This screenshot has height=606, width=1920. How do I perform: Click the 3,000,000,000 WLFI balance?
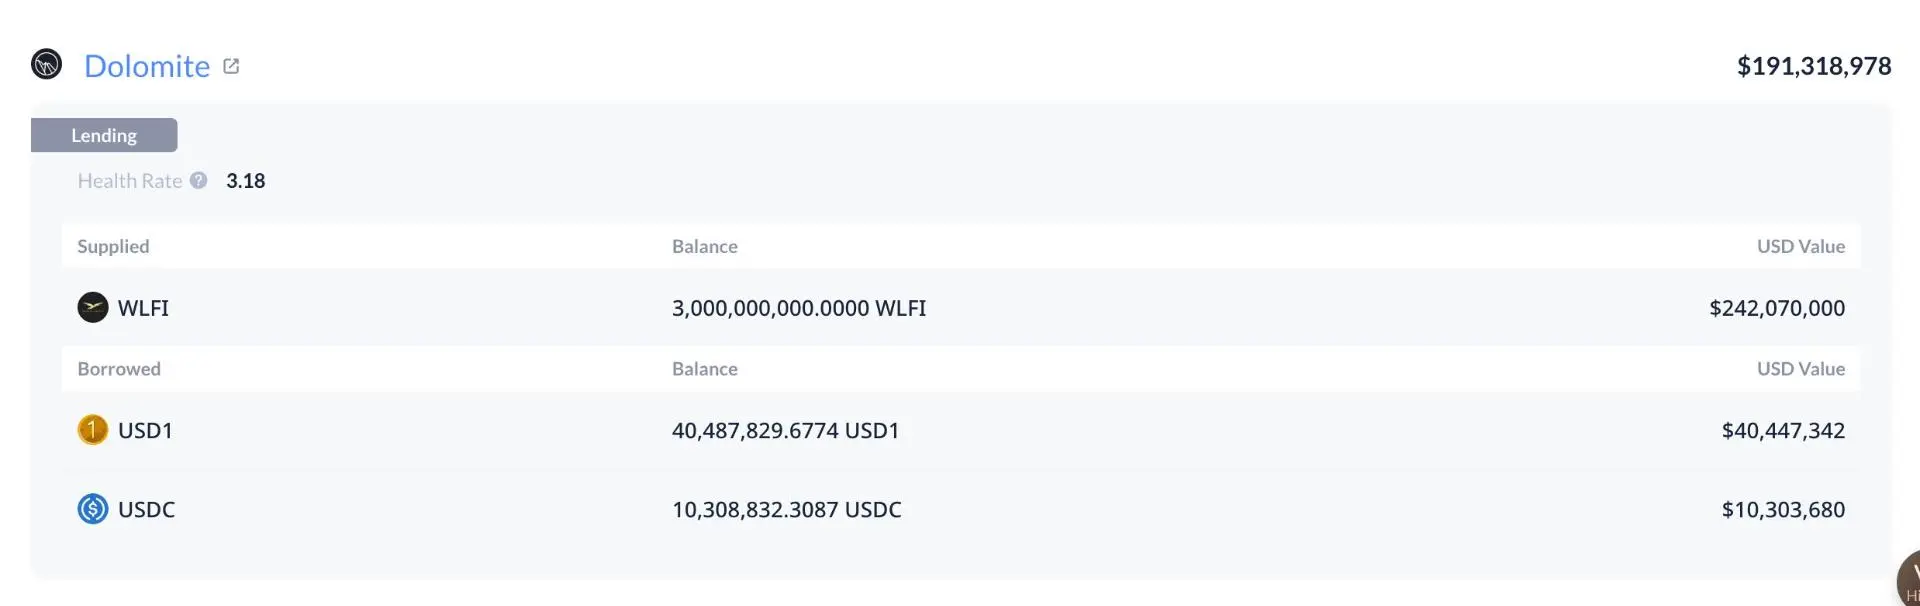click(798, 308)
